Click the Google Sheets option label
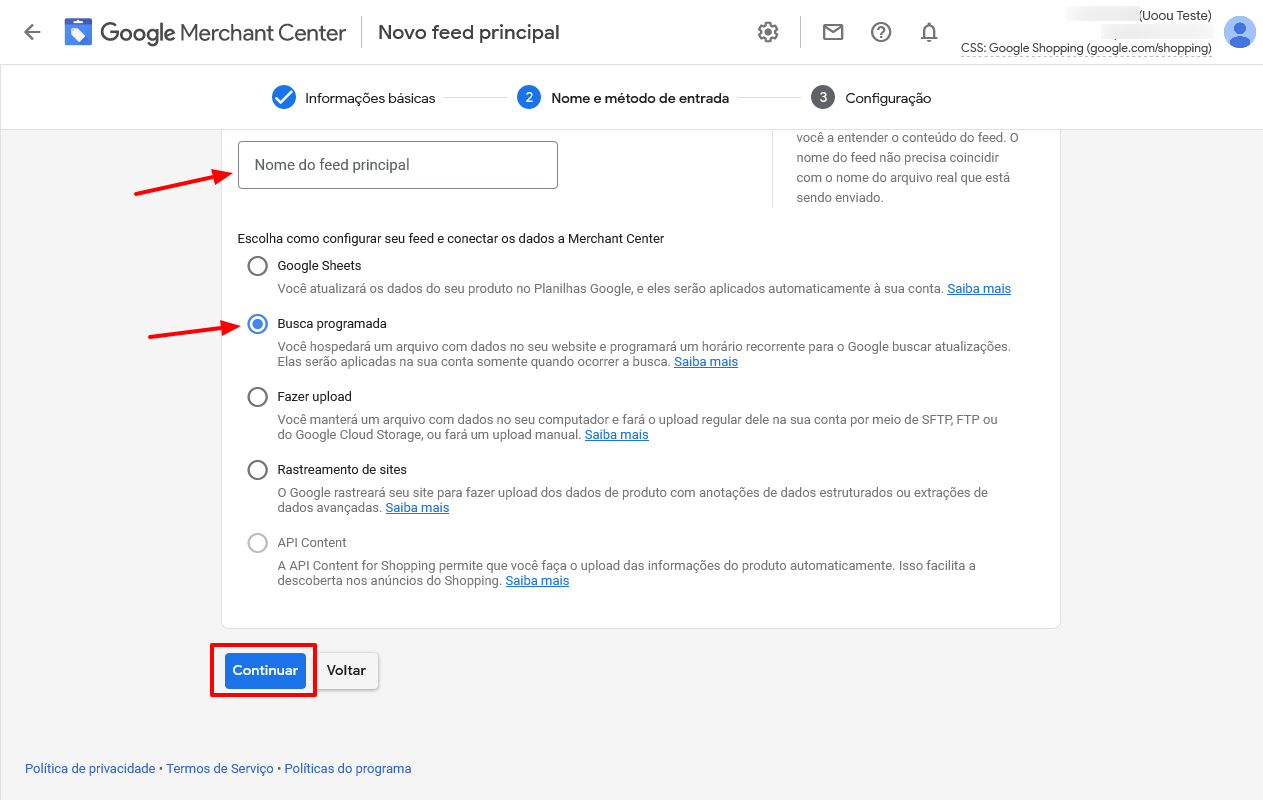This screenshot has width=1263, height=800. tap(319, 266)
